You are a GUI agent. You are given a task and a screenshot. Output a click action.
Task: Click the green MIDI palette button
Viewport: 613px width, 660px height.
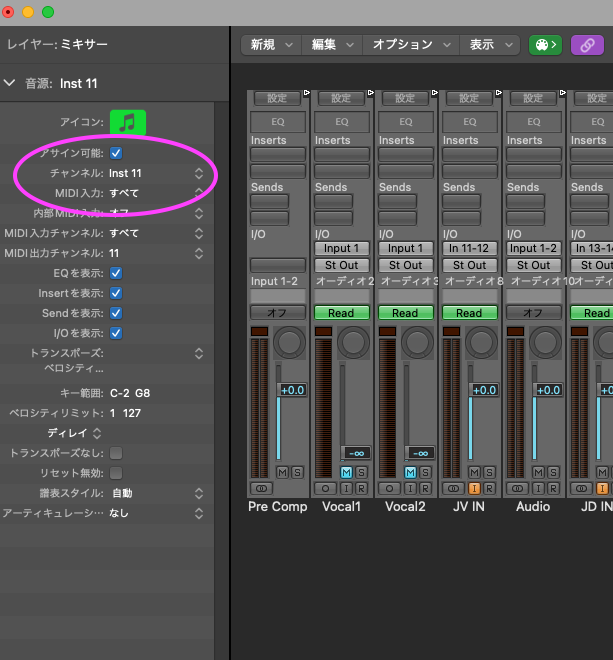(x=543, y=45)
